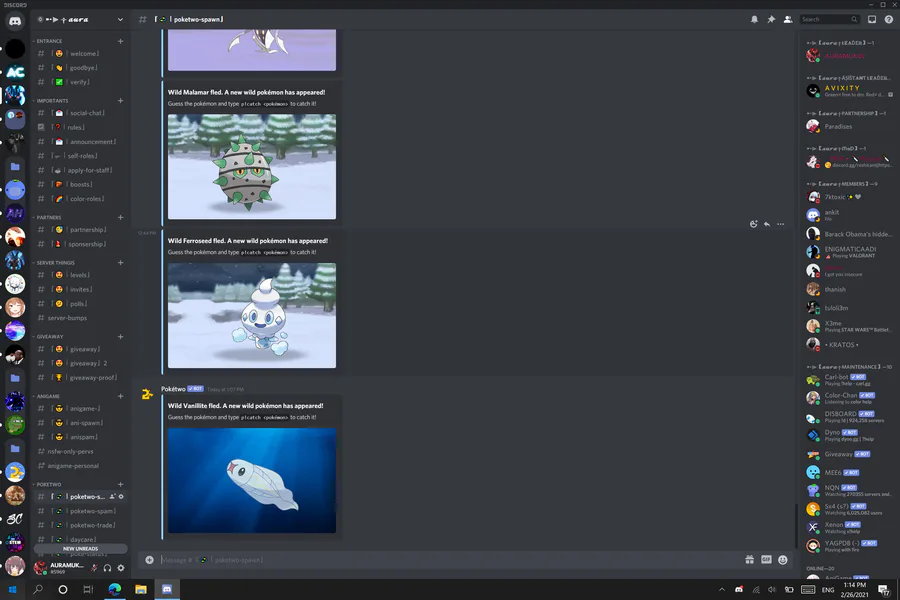Open notification settings bell for channel
This screenshot has width=900, height=600.
(x=754, y=20)
